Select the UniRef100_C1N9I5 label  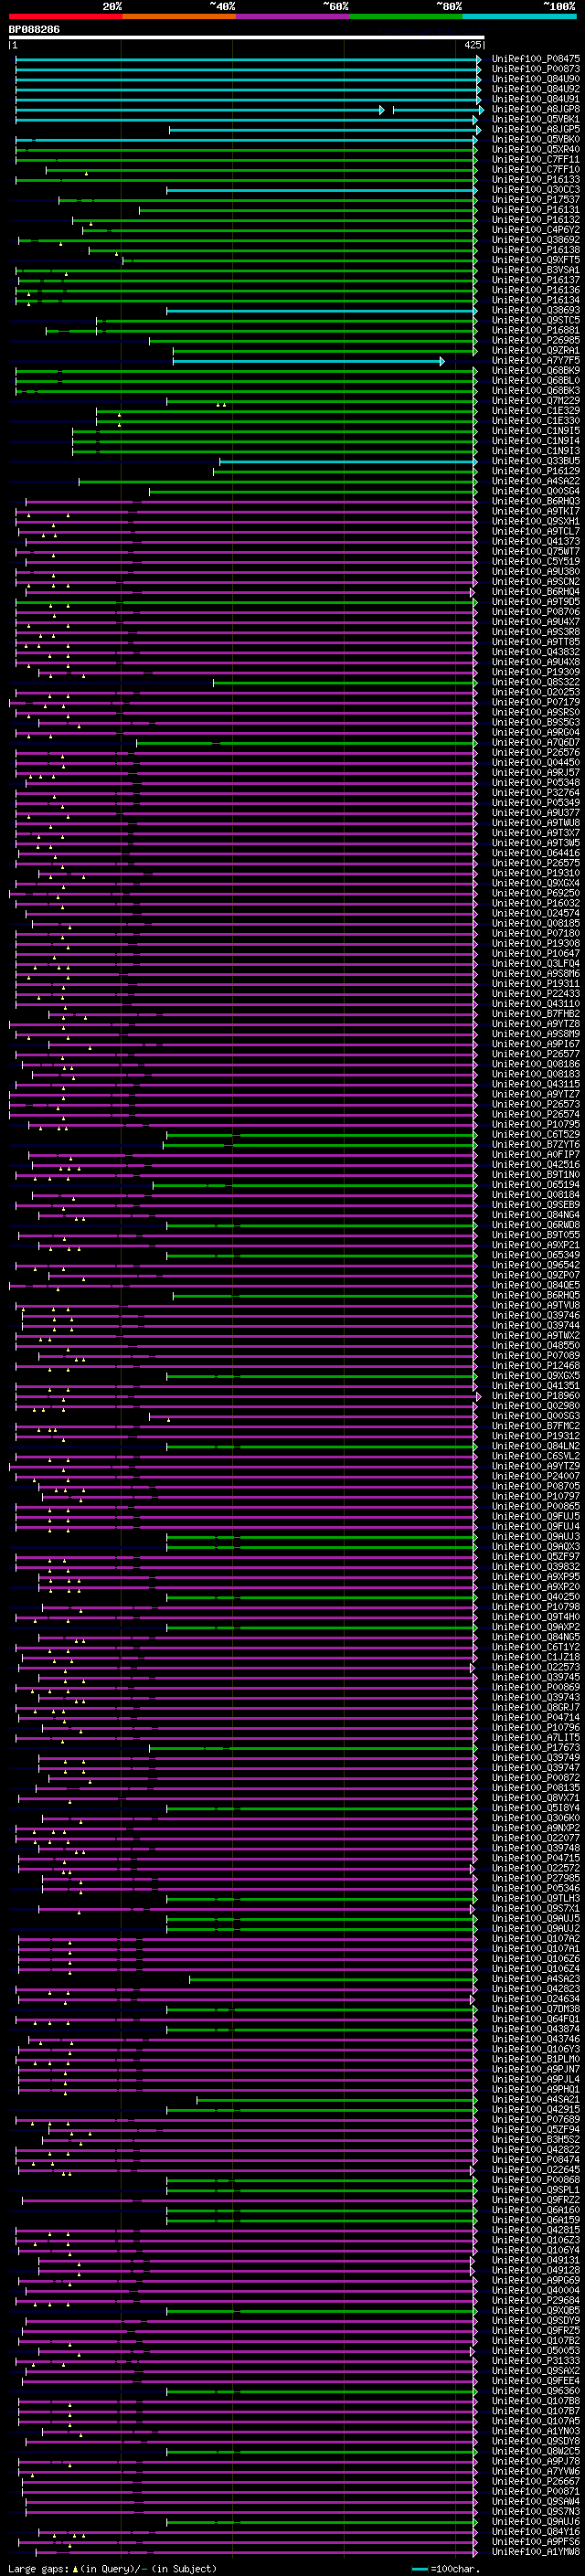[536, 431]
